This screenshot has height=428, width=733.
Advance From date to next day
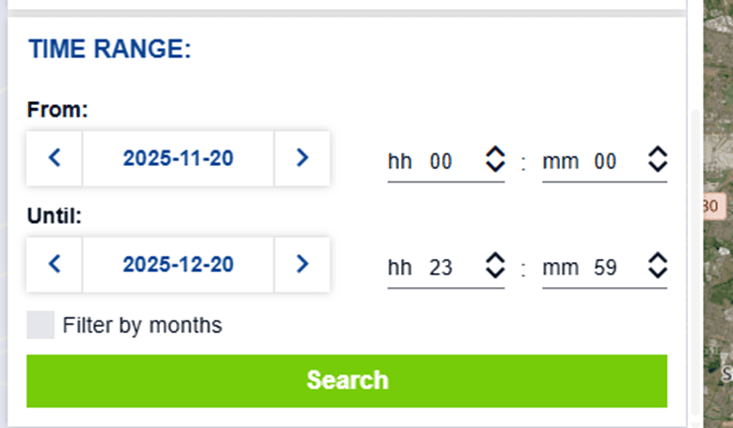tap(302, 158)
